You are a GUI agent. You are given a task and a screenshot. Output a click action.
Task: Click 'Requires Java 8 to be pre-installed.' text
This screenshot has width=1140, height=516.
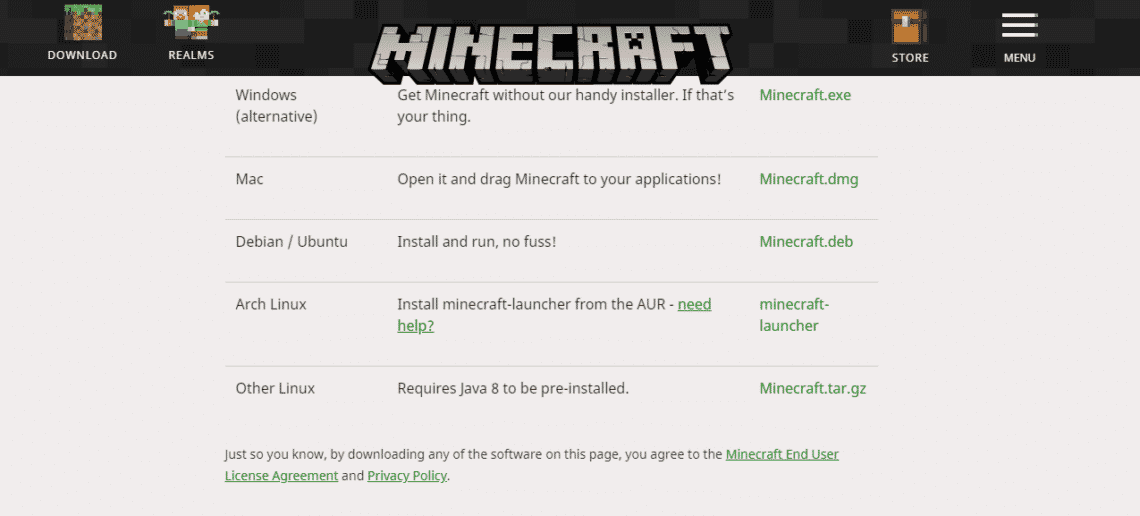point(513,388)
